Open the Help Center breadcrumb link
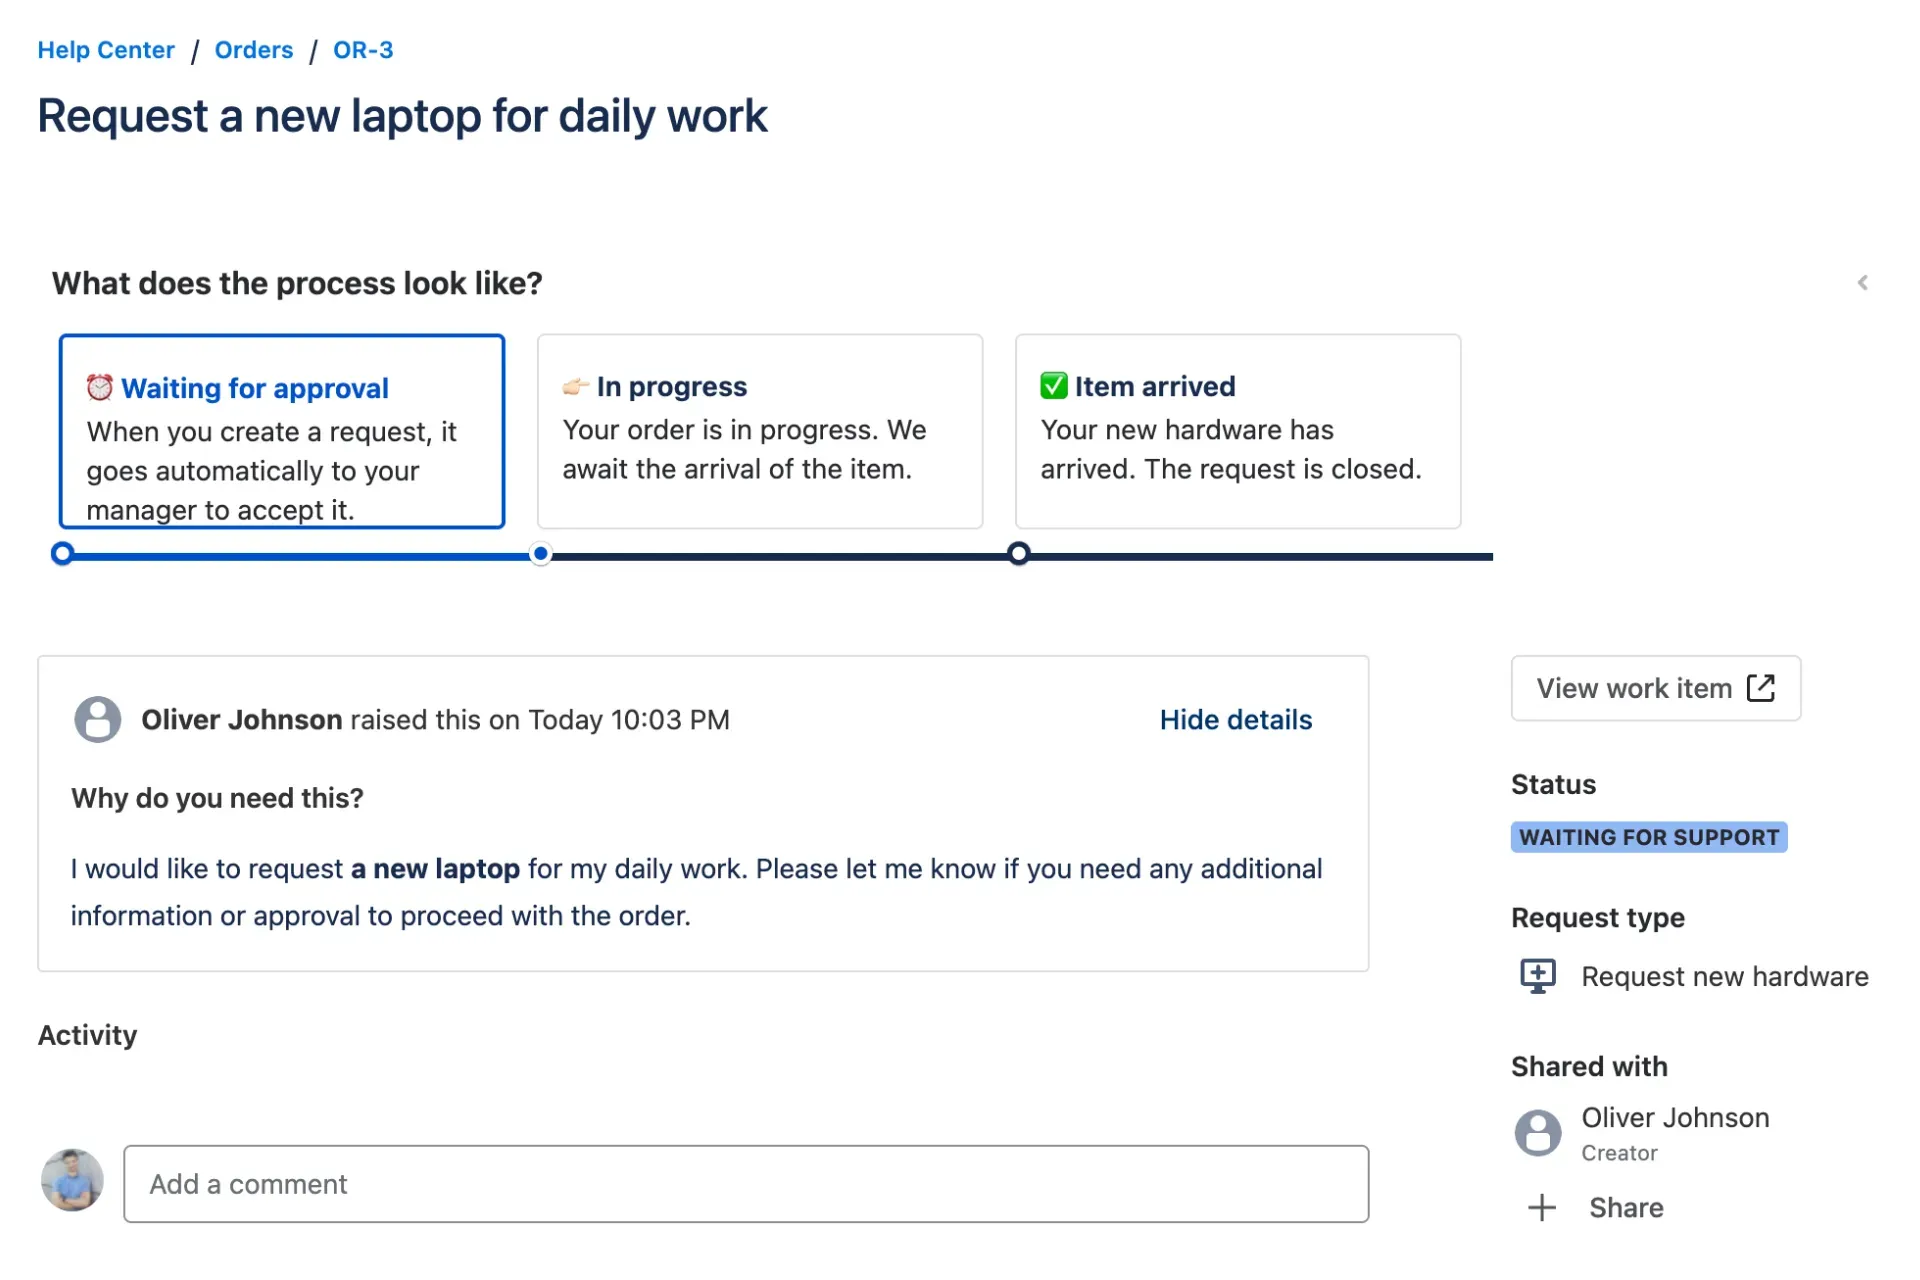Viewport: 1920px width, 1280px height. (x=106, y=50)
